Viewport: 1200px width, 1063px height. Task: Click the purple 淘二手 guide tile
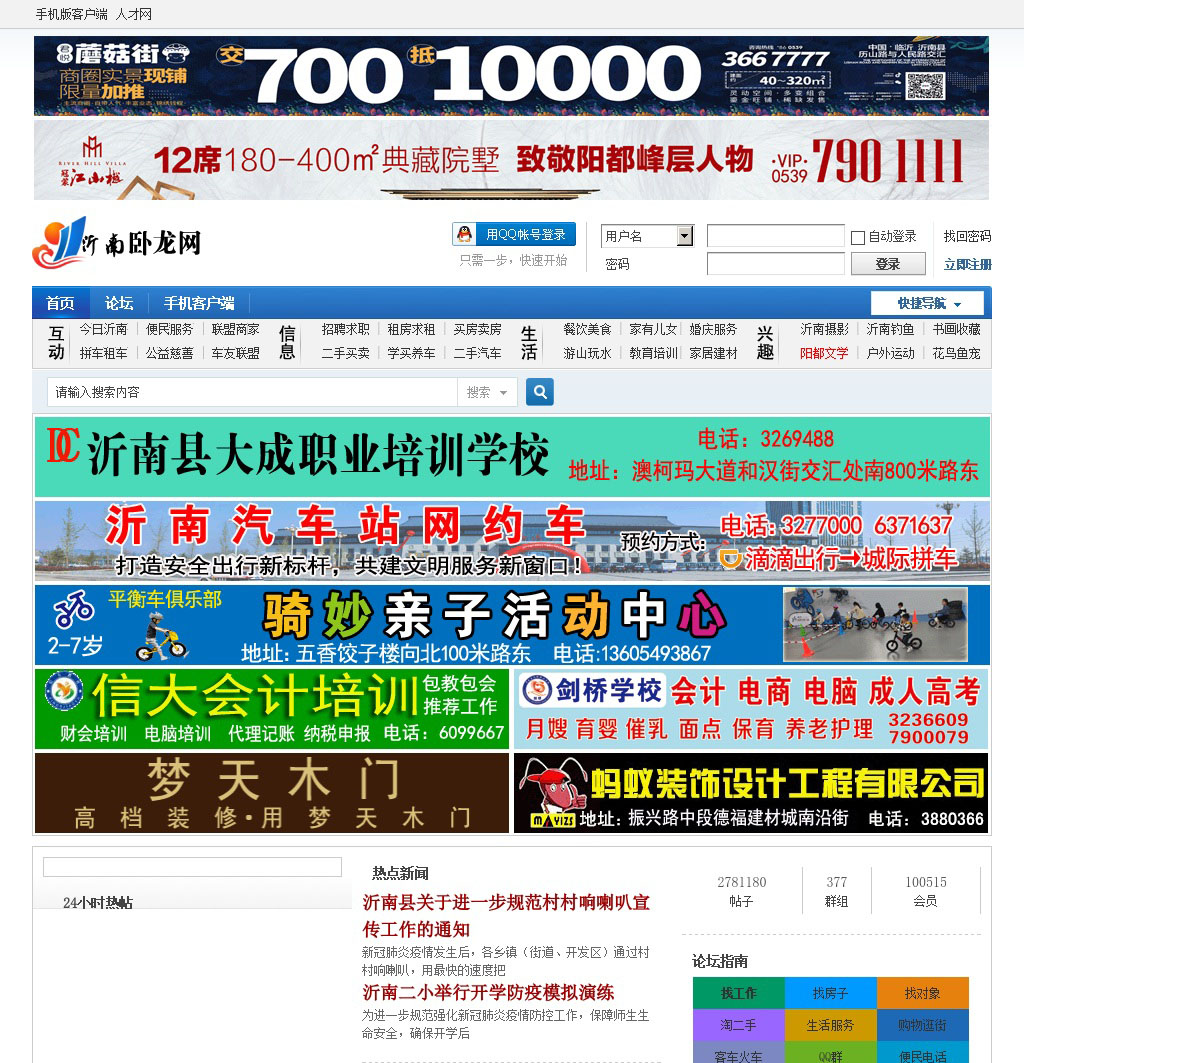click(x=739, y=1025)
